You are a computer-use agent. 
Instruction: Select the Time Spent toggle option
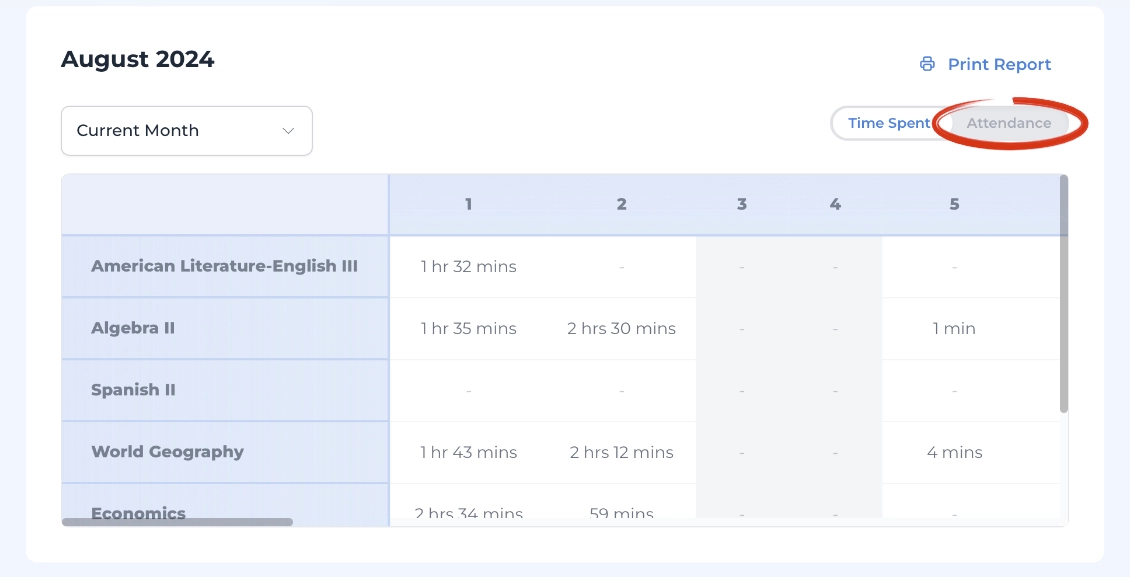889,123
